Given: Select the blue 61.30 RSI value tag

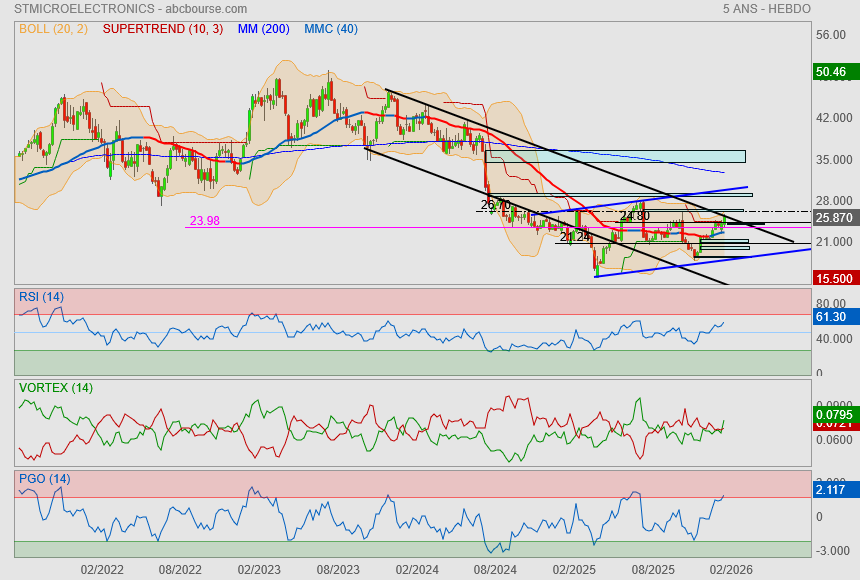Looking at the screenshot, I should pyautogui.click(x=831, y=317).
